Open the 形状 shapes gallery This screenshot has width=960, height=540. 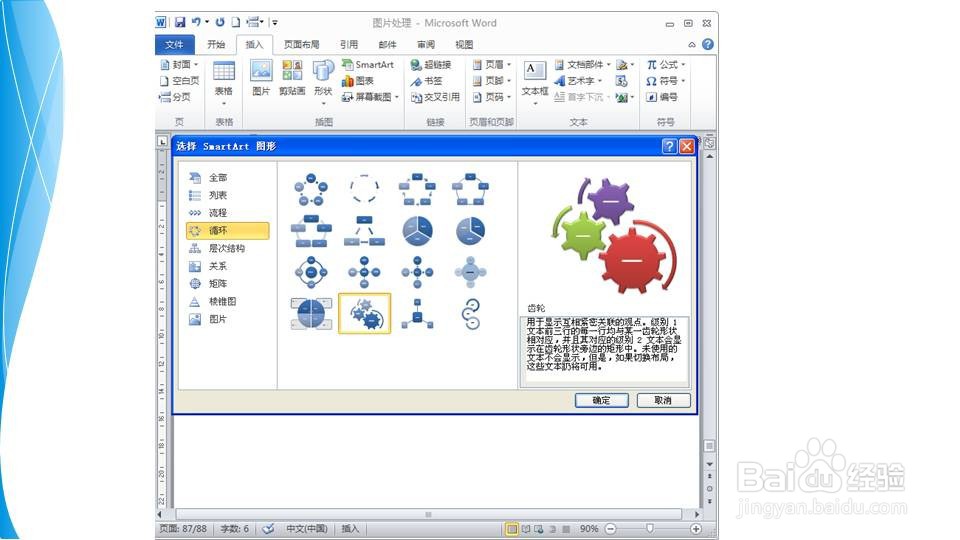coord(323,82)
